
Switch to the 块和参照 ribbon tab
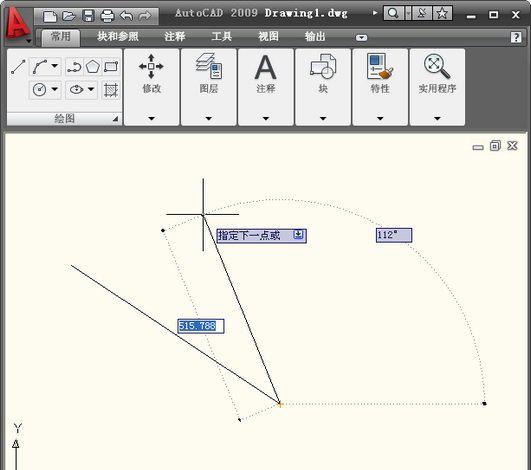[118, 37]
